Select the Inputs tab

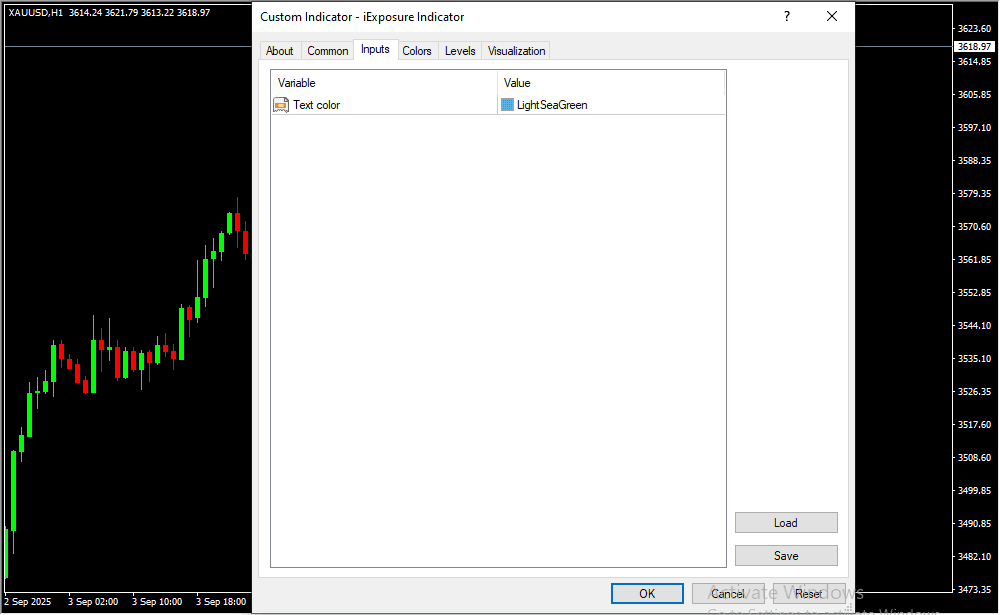[375, 50]
